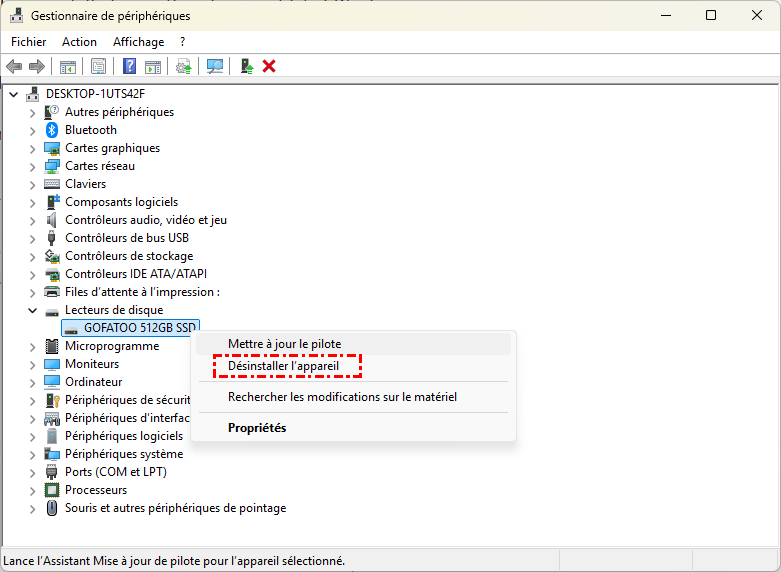Choose Rechercher les modifications sur le matériel

[x=354, y=397]
